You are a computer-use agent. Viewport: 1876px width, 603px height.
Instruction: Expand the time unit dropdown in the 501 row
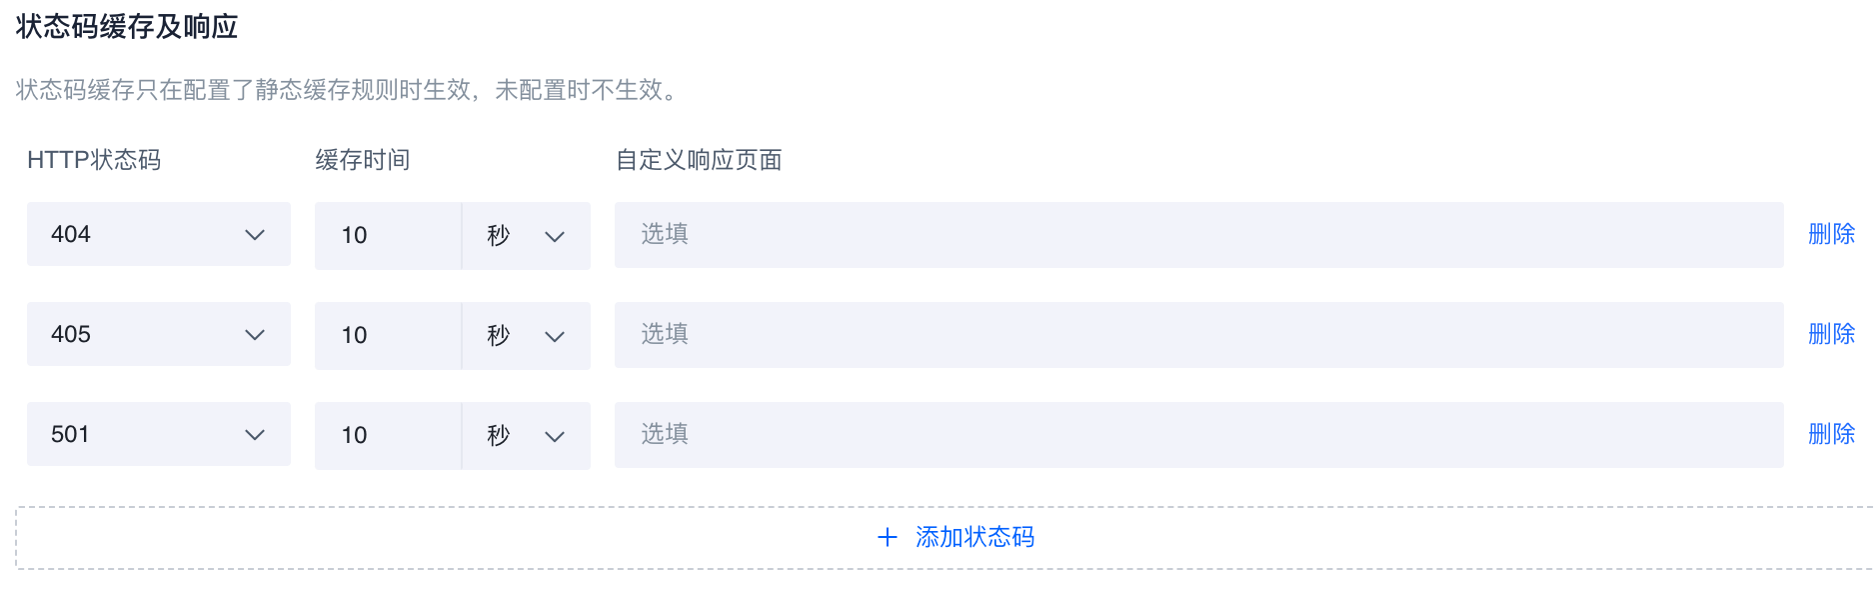pyautogui.click(x=526, y=436)
